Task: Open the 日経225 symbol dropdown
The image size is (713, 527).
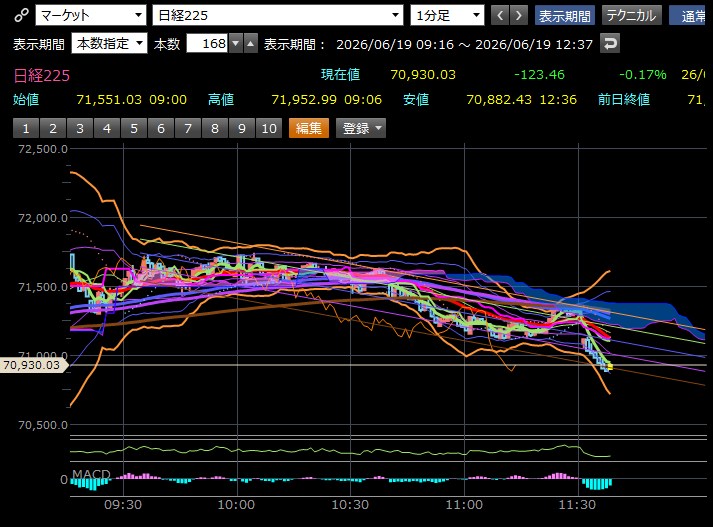Action: (x=278, y=15)
